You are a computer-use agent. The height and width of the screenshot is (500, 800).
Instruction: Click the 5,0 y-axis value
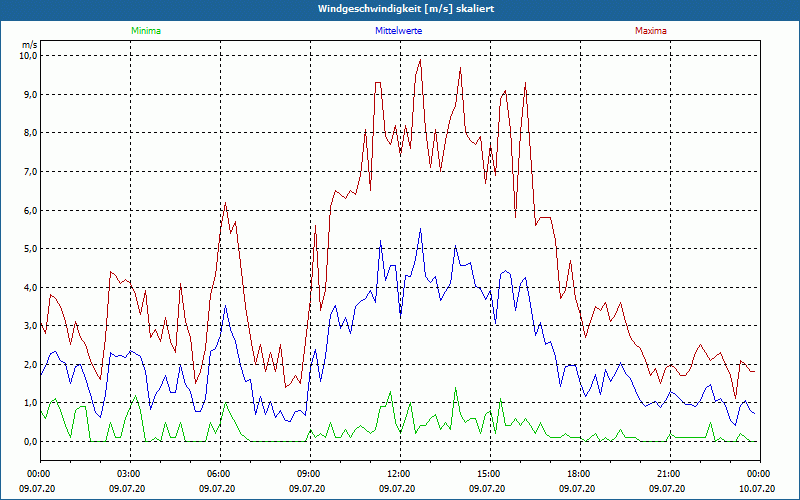coord(31,248)
